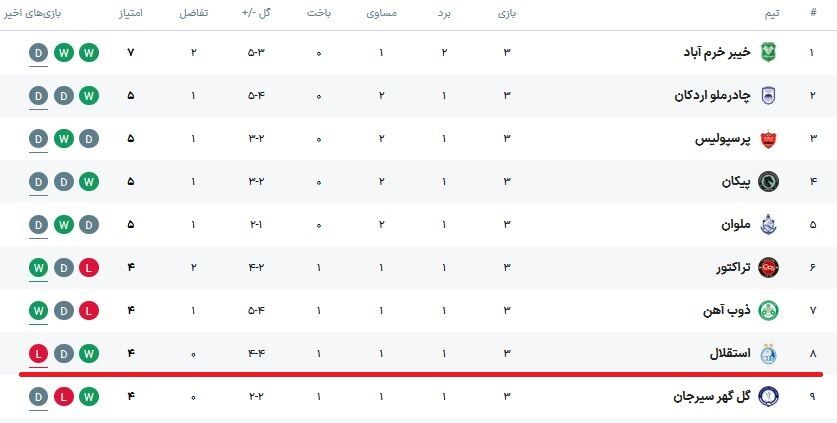This screenshot has height=423, width=837.
Task: Sort by the تفاضل (goal difference) column header
Action: tap(193, 14)
